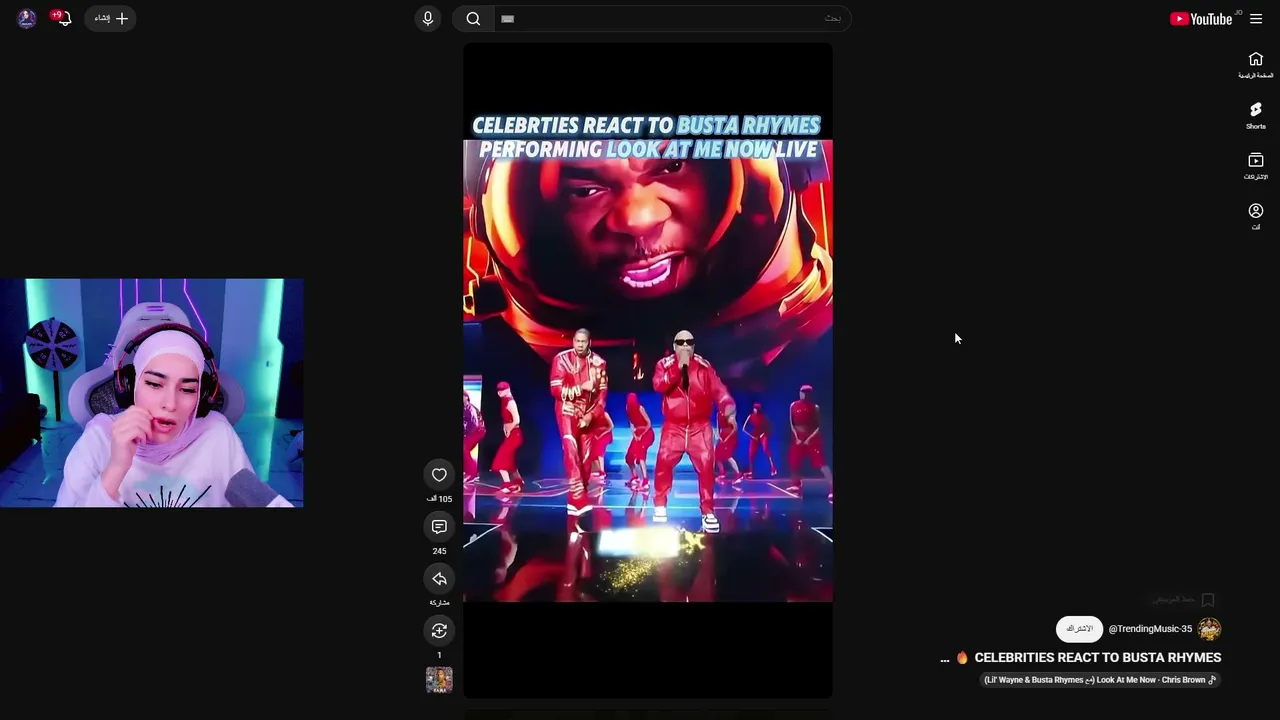
Task: Remix this Short
Action: (x=439, y=631)
